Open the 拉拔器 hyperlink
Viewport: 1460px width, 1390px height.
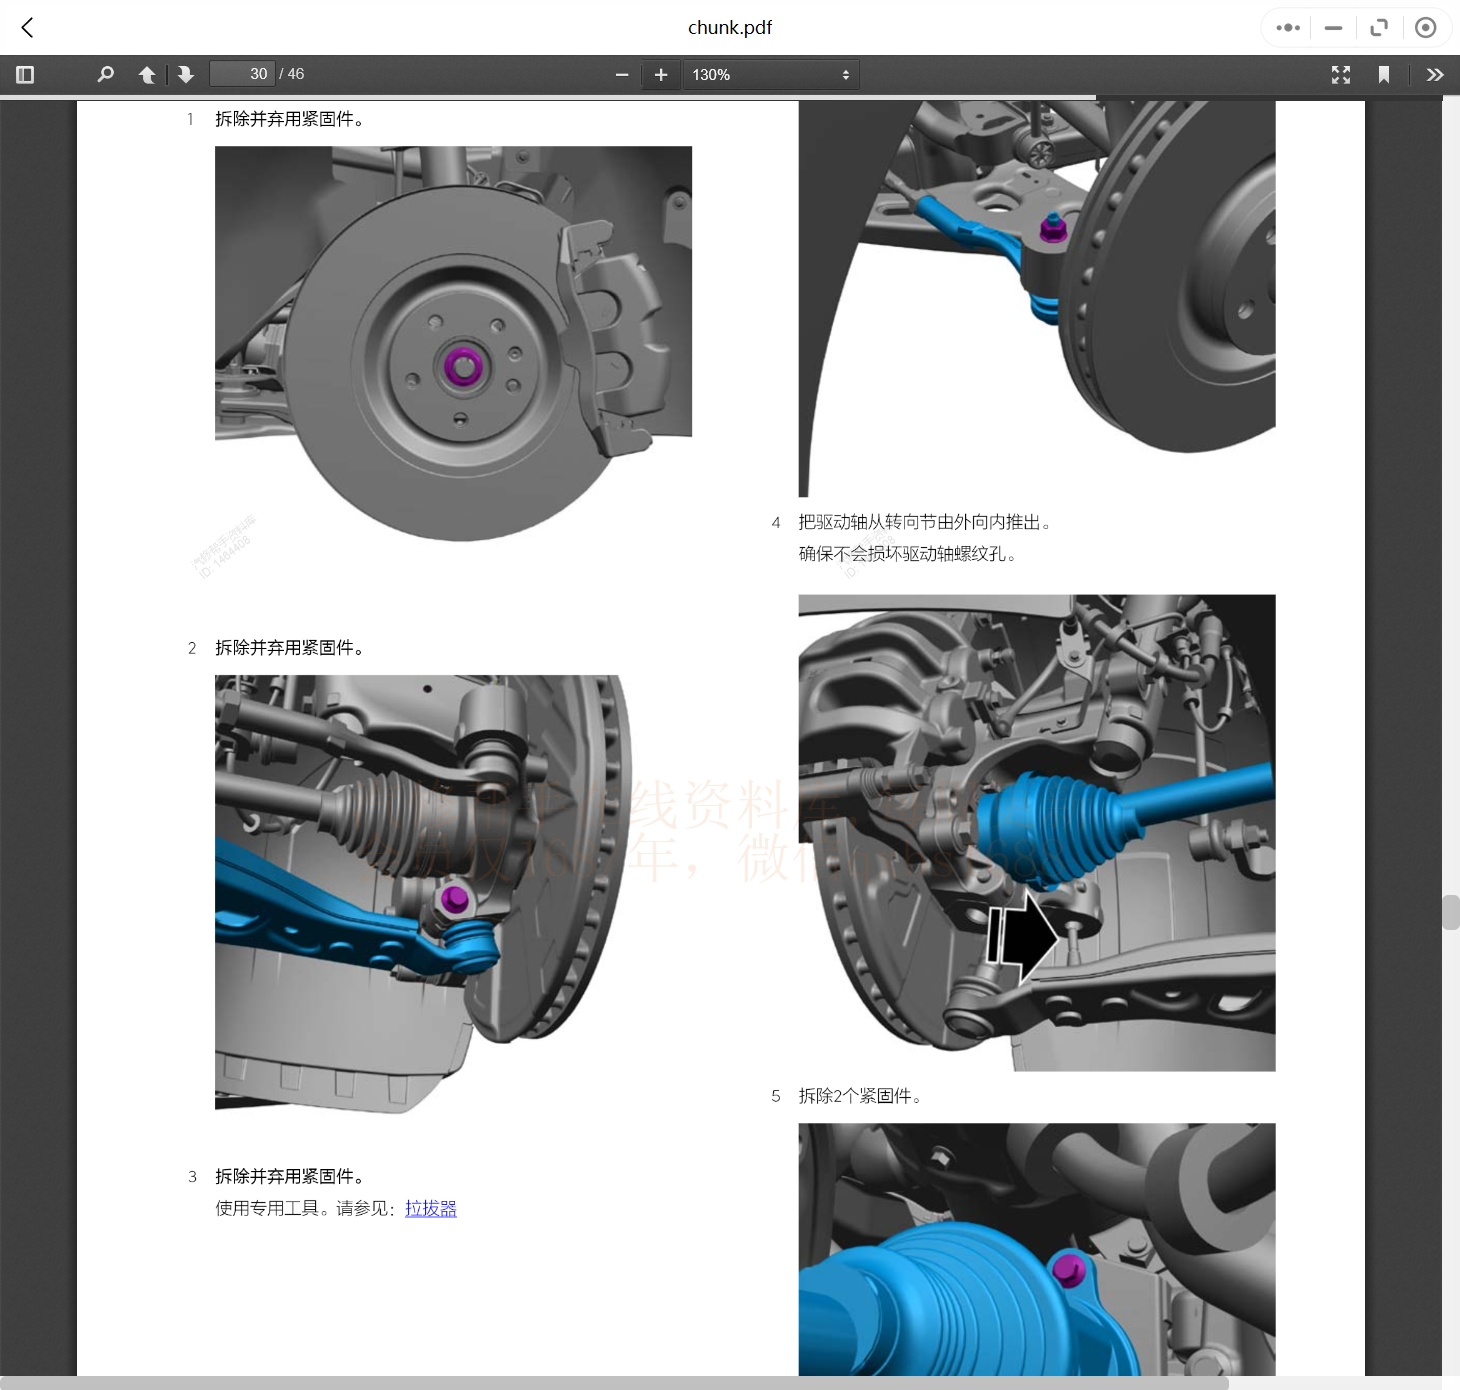[x=430, y=1208]
